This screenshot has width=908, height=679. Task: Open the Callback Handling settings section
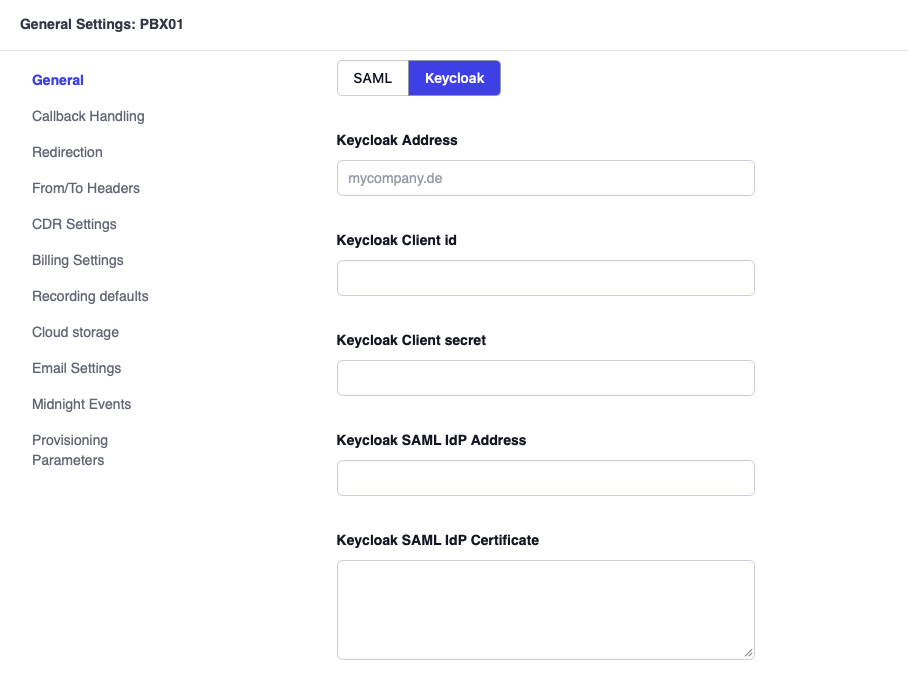[x=88, y=116]
